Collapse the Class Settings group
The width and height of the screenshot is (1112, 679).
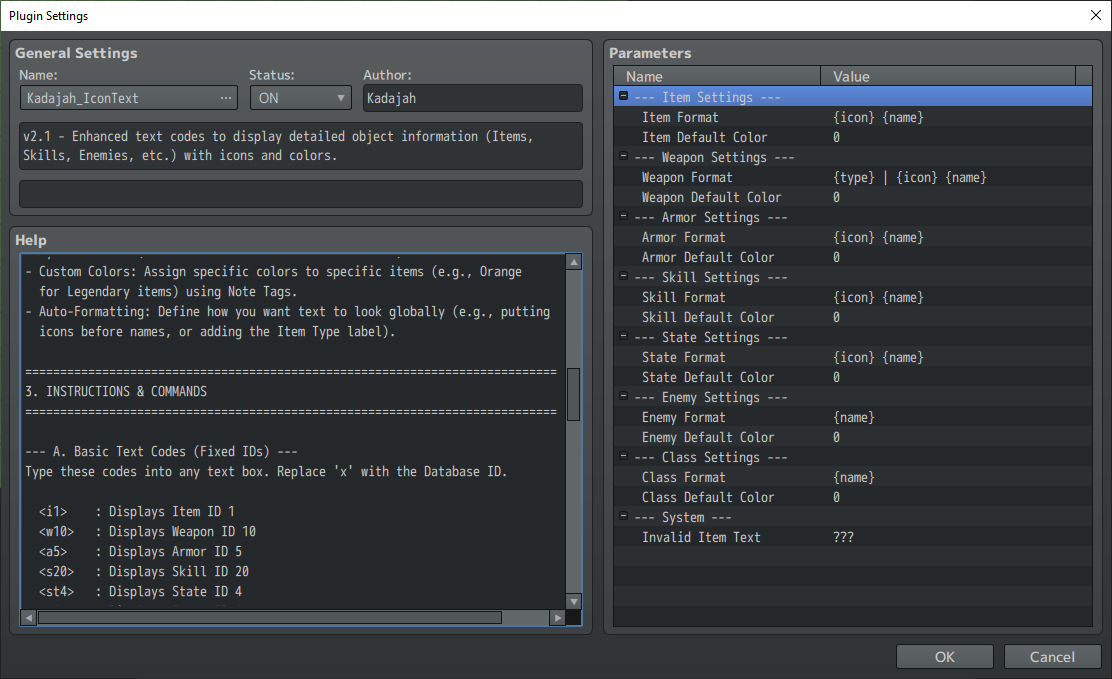[624, 457]
